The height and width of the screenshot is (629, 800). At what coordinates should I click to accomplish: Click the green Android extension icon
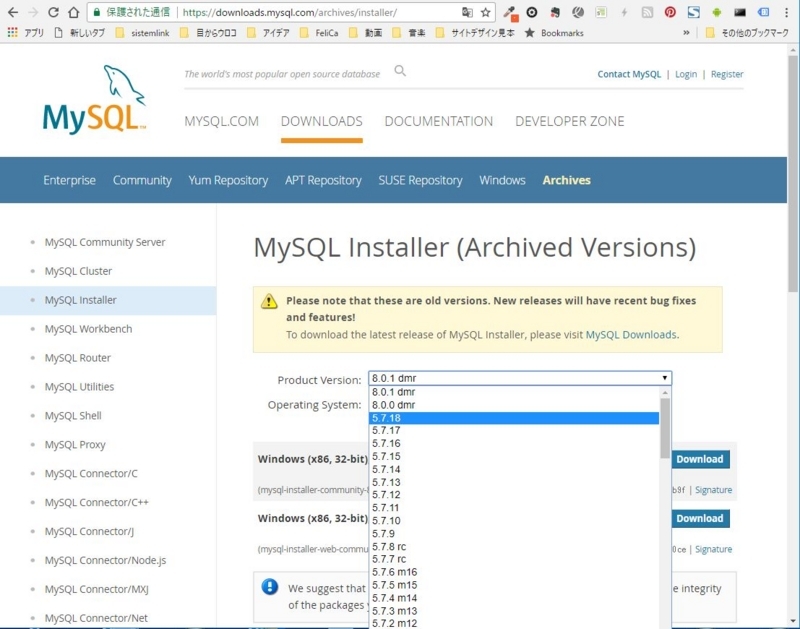coord(716,12)
